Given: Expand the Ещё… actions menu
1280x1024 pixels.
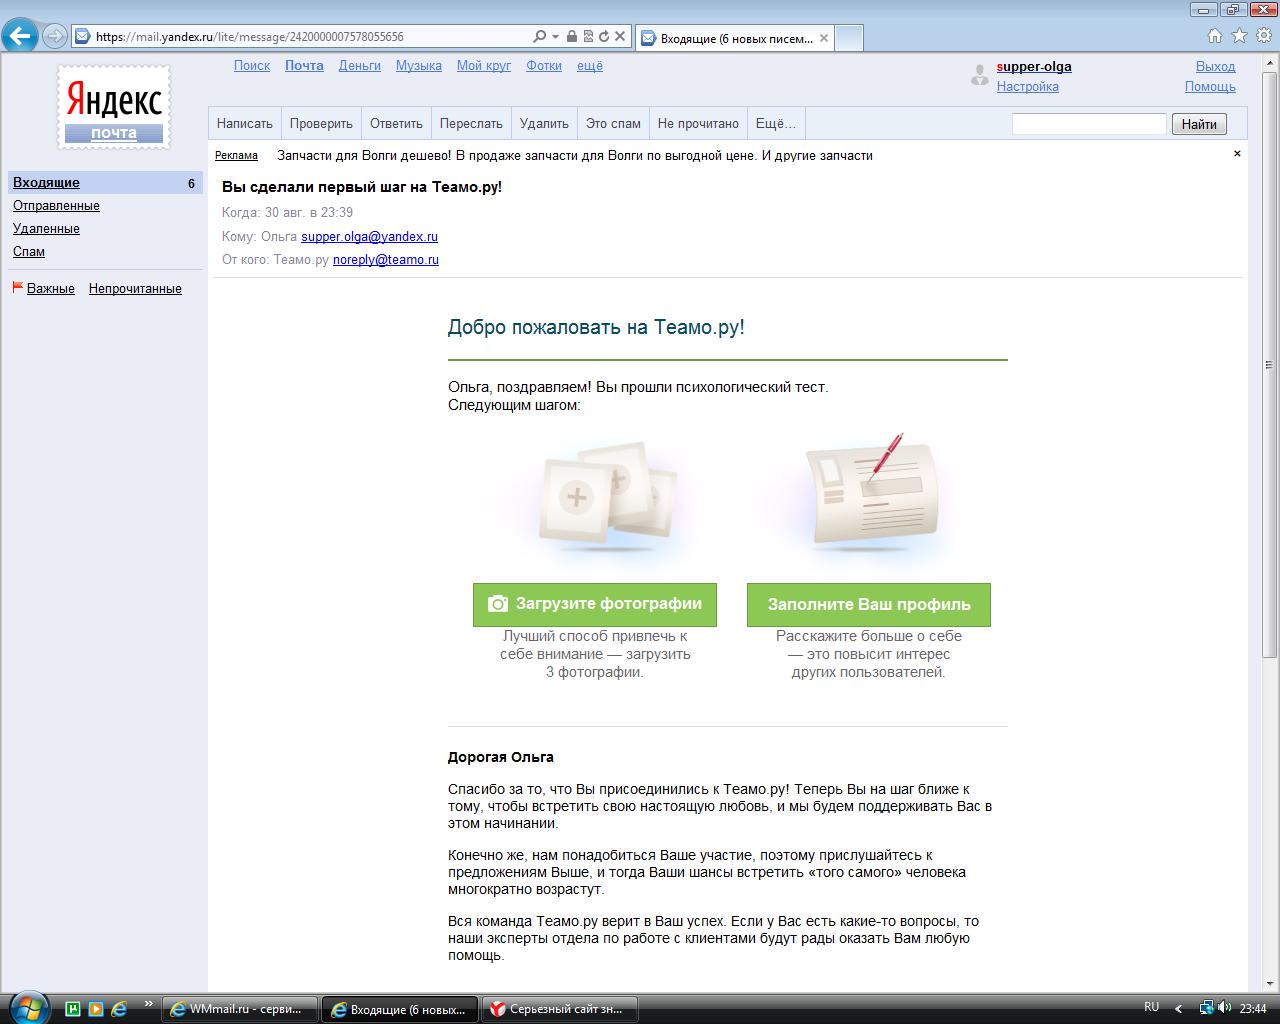Looking at the screenshot, I should coord(776,124).
